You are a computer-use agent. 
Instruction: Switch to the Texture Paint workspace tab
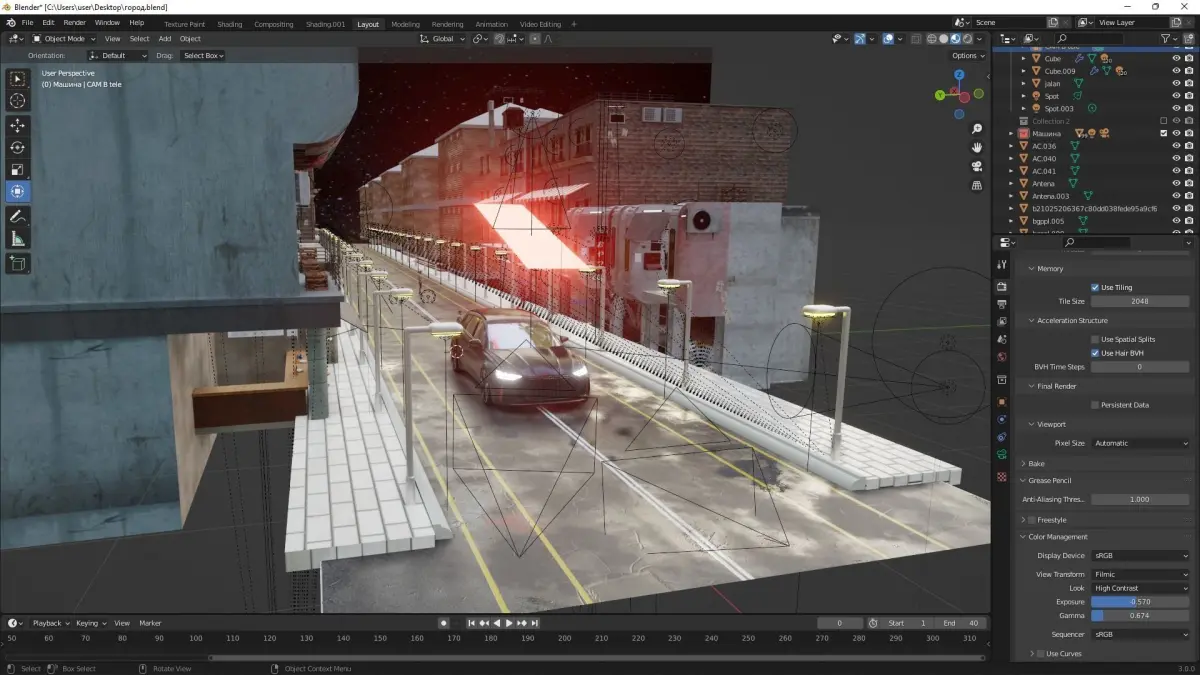[185, 24]
